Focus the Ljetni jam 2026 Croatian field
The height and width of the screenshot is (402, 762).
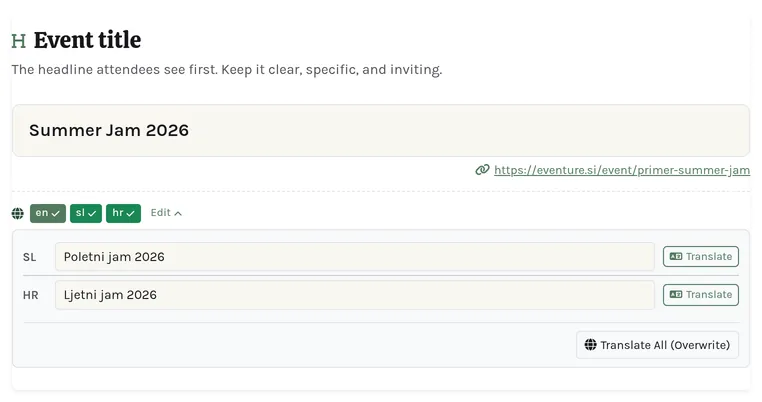pos(355,295)
